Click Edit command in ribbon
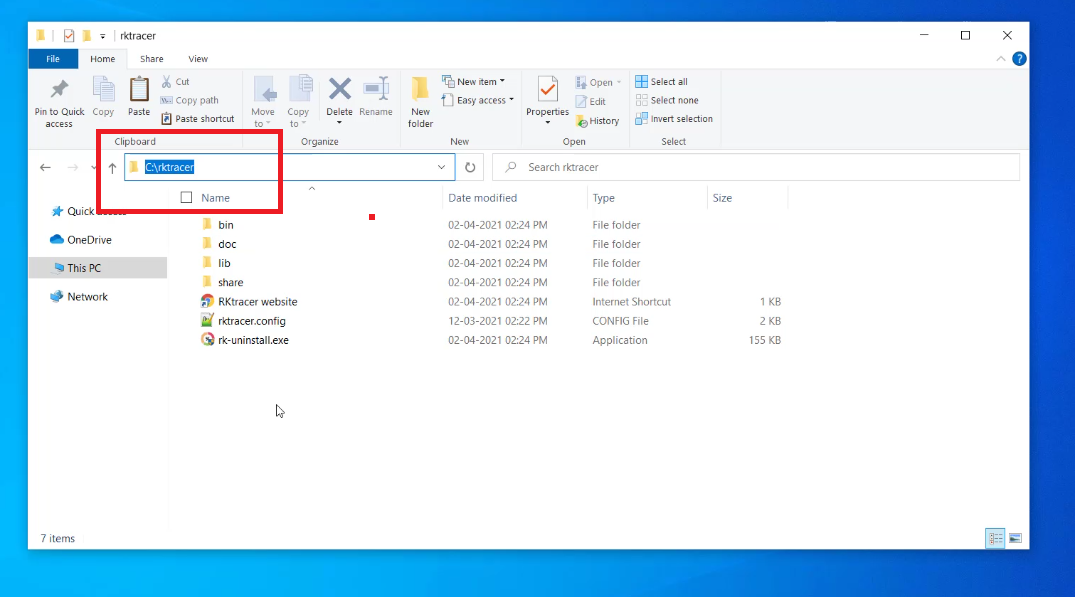Viewport: 1075px width, 597px height. [x=590, y=101]
